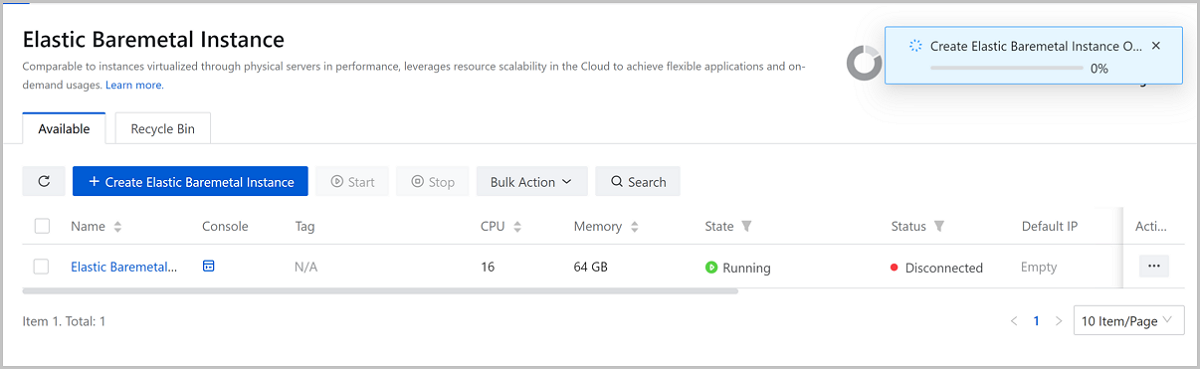1200x369 pixels.
Task: Expand the Bulk Action dropdown
Action: [x=531, y=181]
